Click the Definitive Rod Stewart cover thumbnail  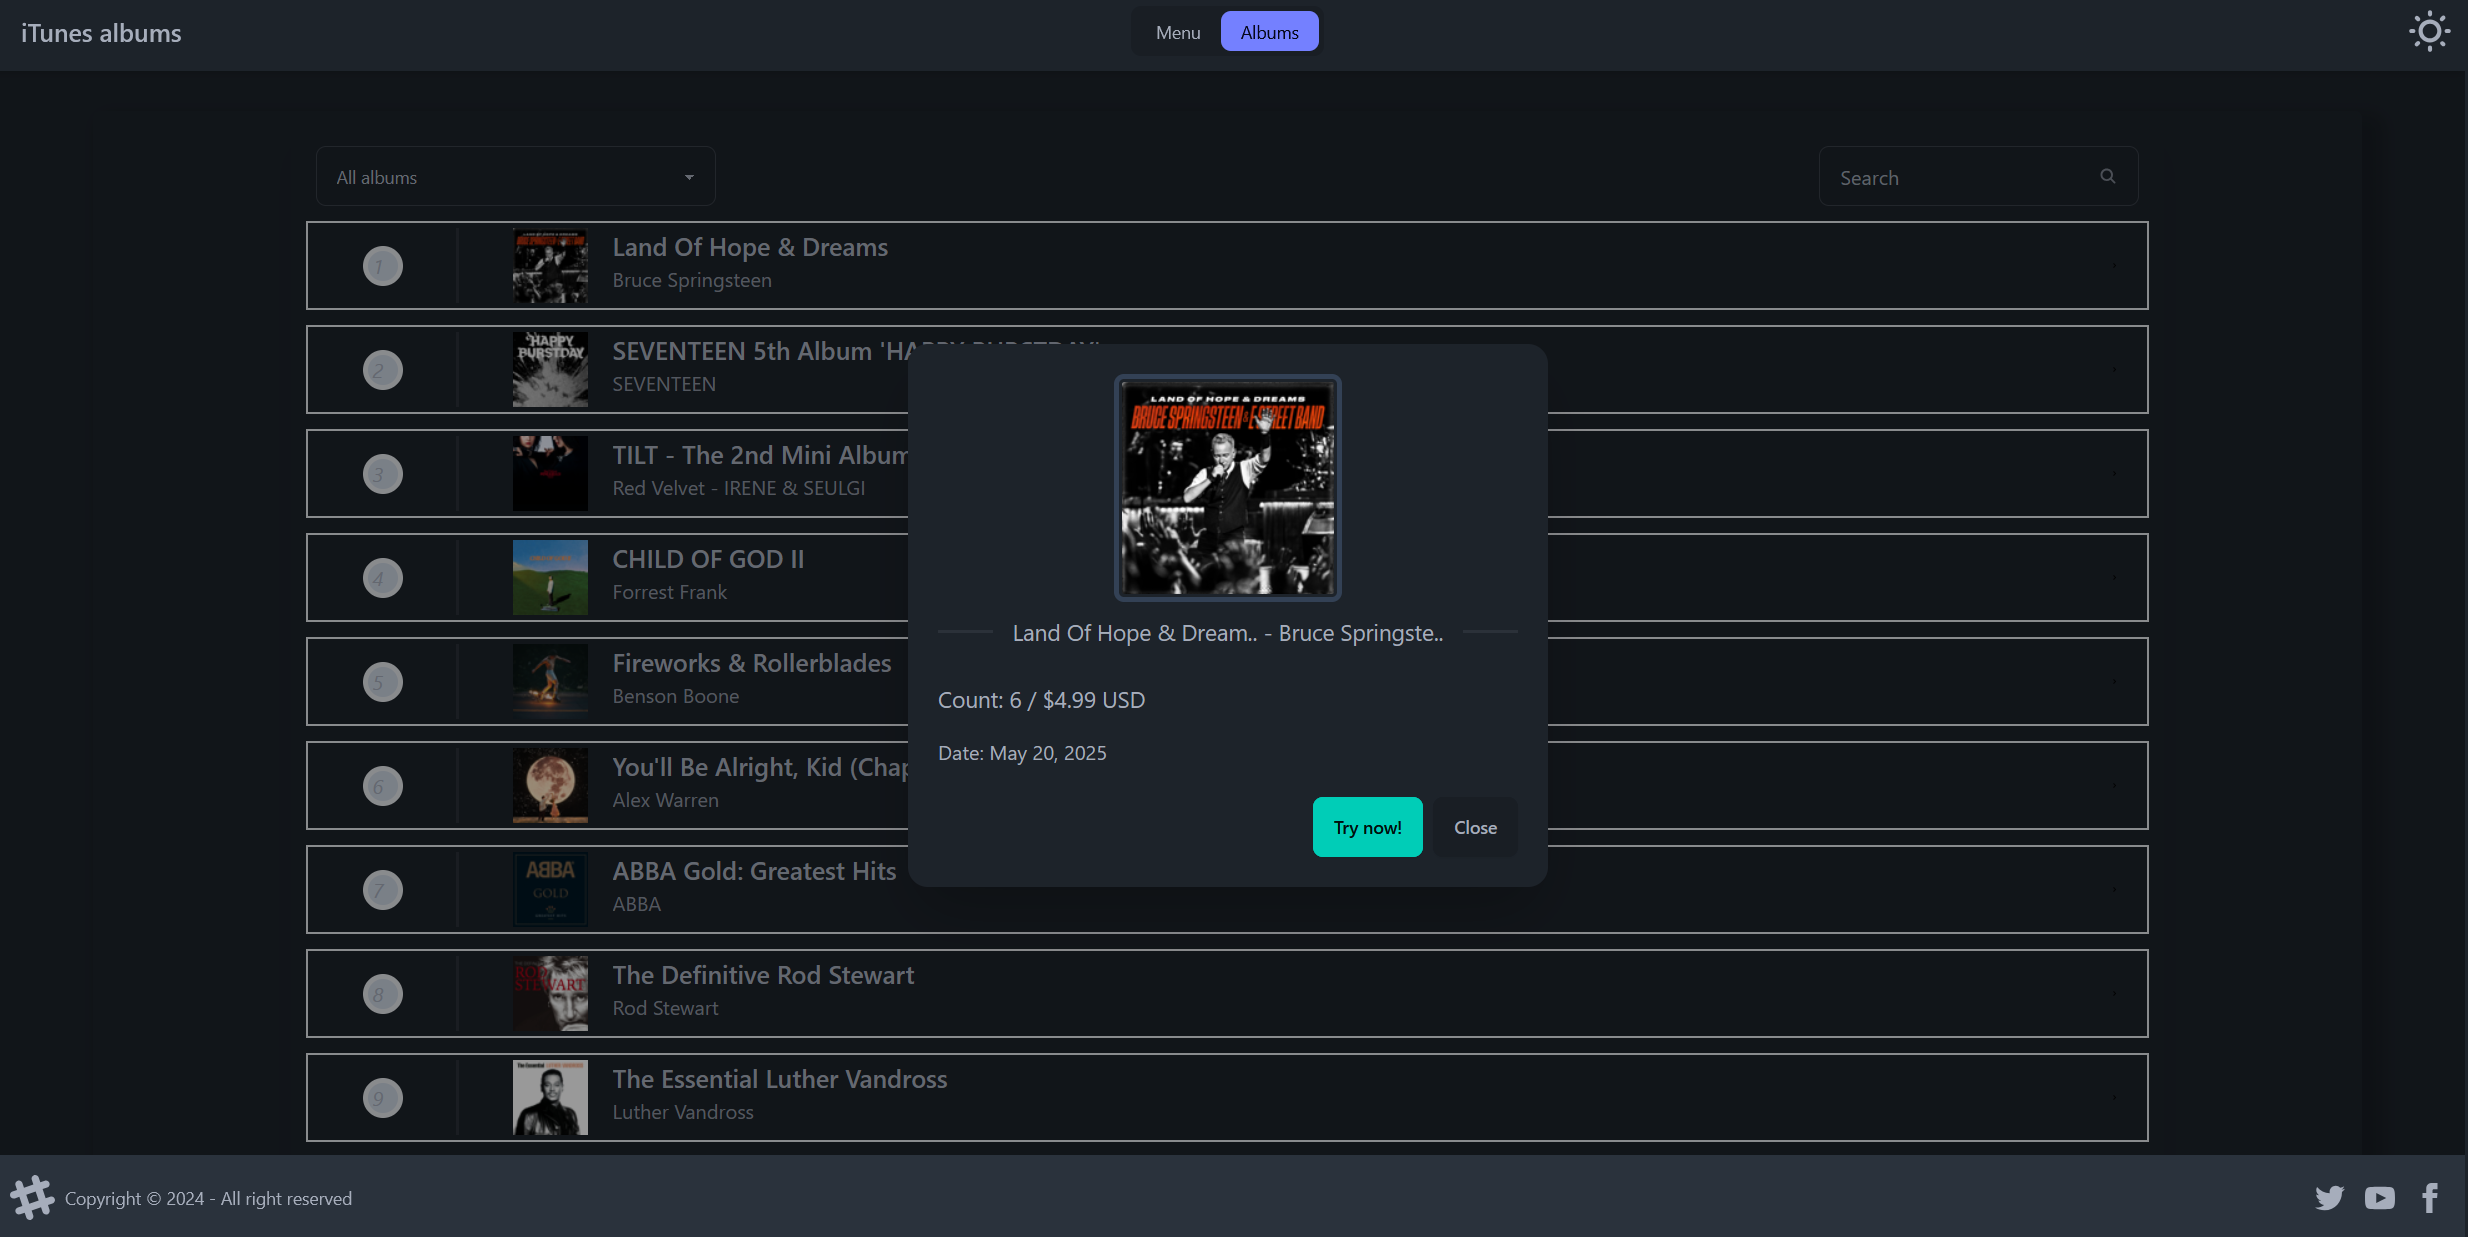550,994
